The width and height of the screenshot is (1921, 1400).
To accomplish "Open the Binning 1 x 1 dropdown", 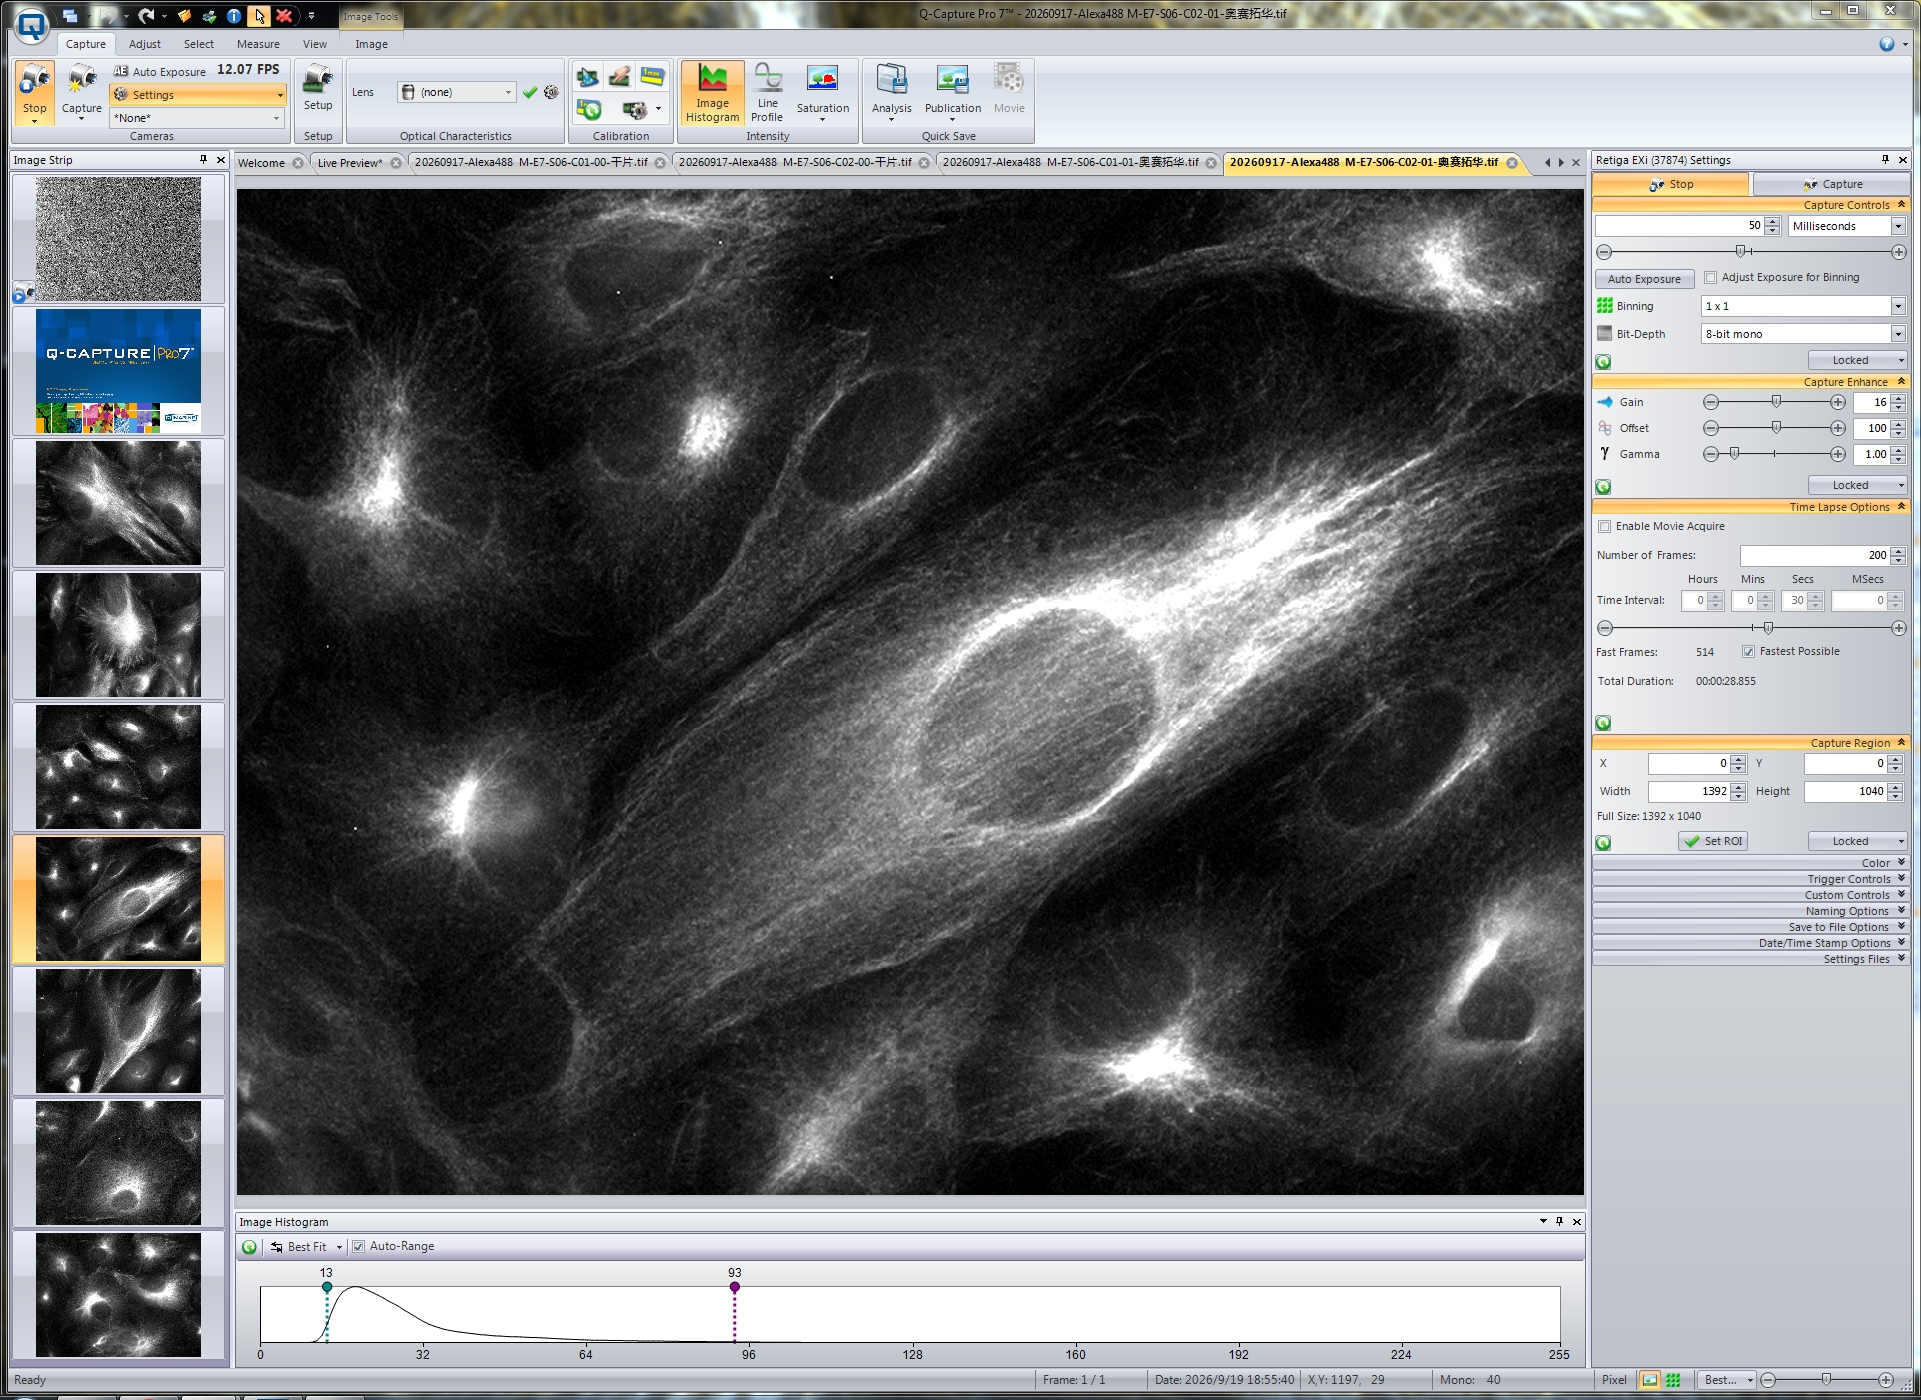I will [1803, 306].
